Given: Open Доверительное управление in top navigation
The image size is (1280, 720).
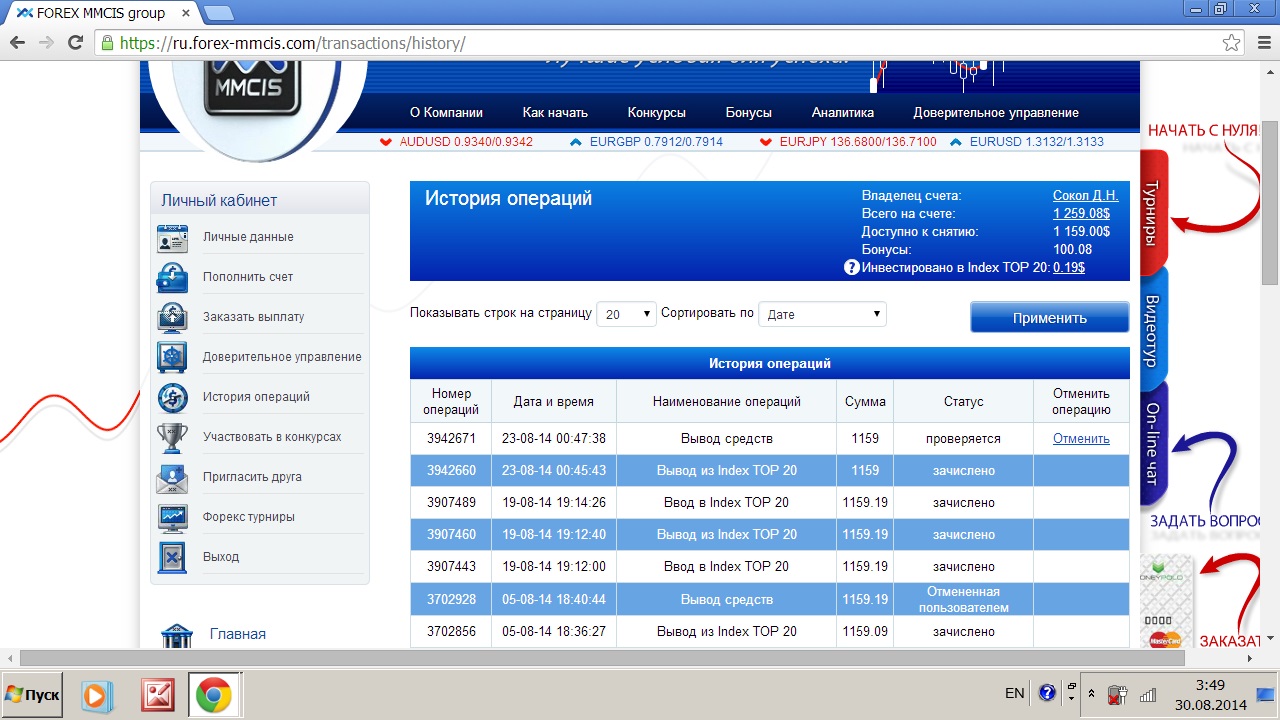Looking at the screenshot, I should click(x=996, y=113).
